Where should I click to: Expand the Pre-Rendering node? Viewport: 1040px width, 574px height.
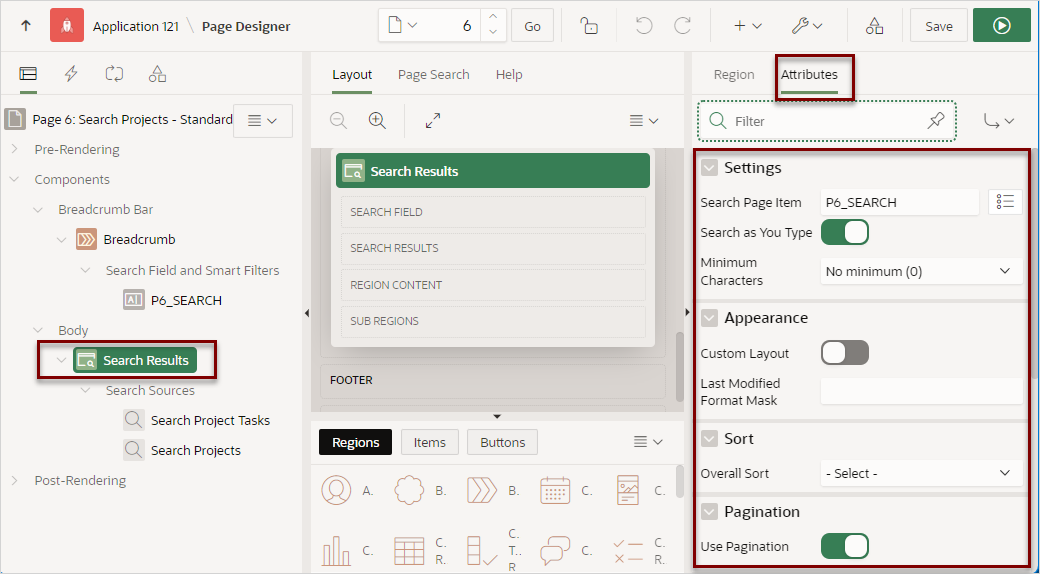[x=15, y=149]
